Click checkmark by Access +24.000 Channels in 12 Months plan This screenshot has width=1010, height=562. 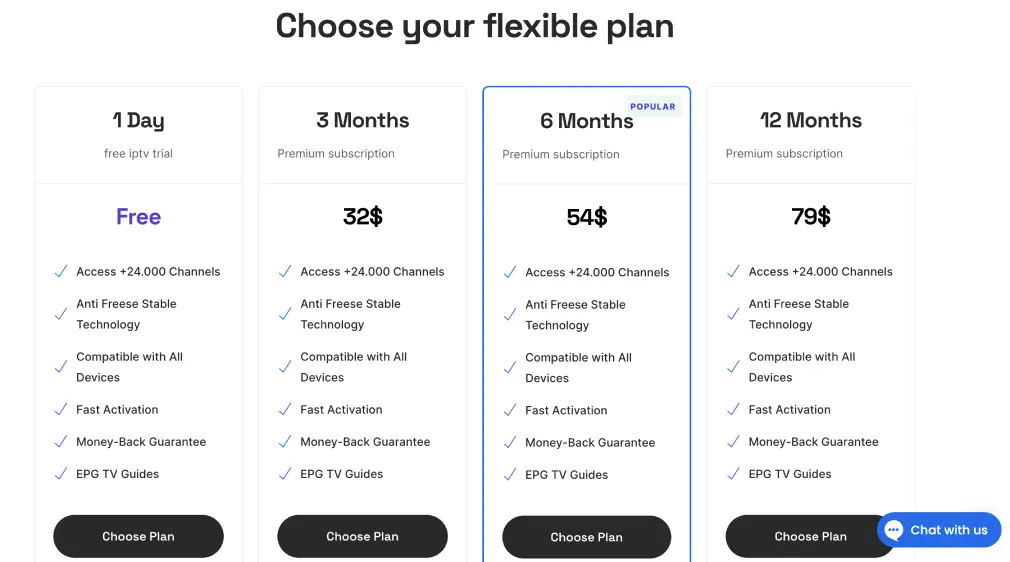coord(733,272)
